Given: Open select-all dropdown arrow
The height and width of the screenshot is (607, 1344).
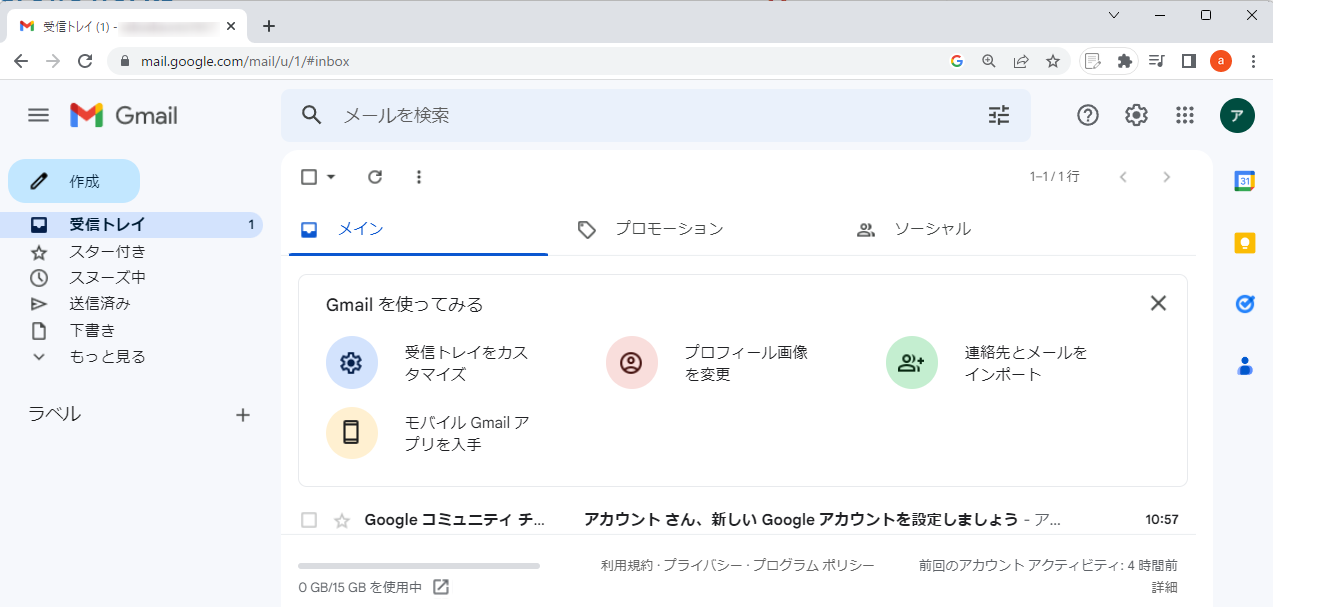Looking at the screenshot, I should 331,177.
